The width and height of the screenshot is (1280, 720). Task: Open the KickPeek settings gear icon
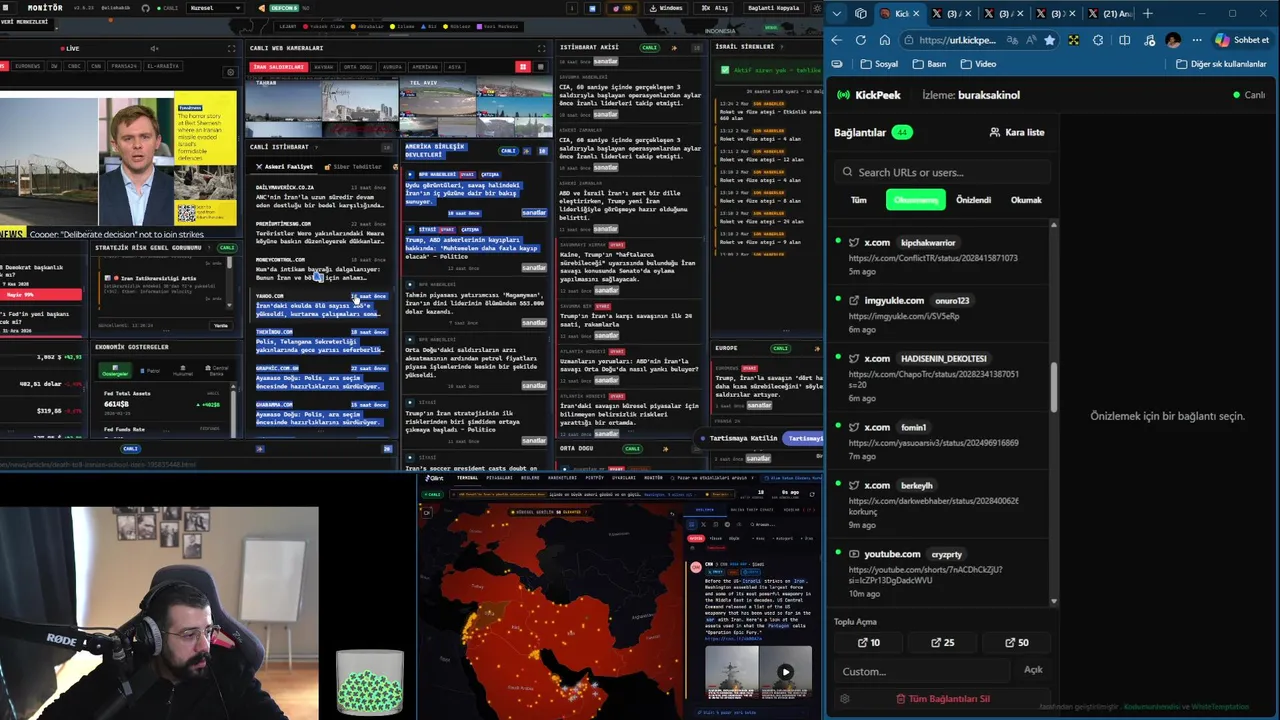(844, 699)
